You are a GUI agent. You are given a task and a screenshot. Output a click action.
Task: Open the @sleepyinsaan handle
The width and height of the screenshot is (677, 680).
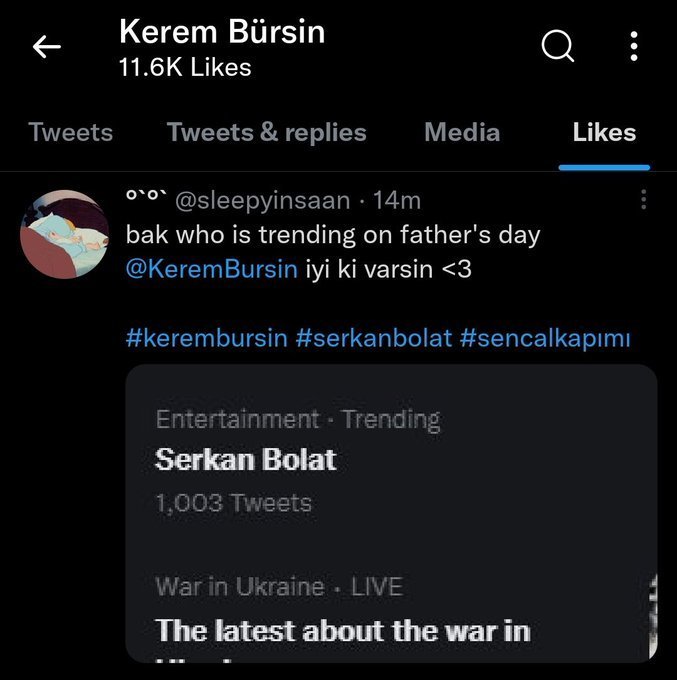coord(263,201)
